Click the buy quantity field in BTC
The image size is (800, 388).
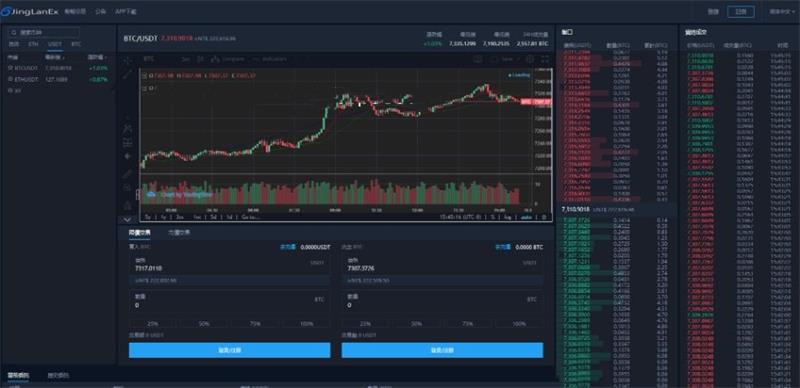point(229,301)
